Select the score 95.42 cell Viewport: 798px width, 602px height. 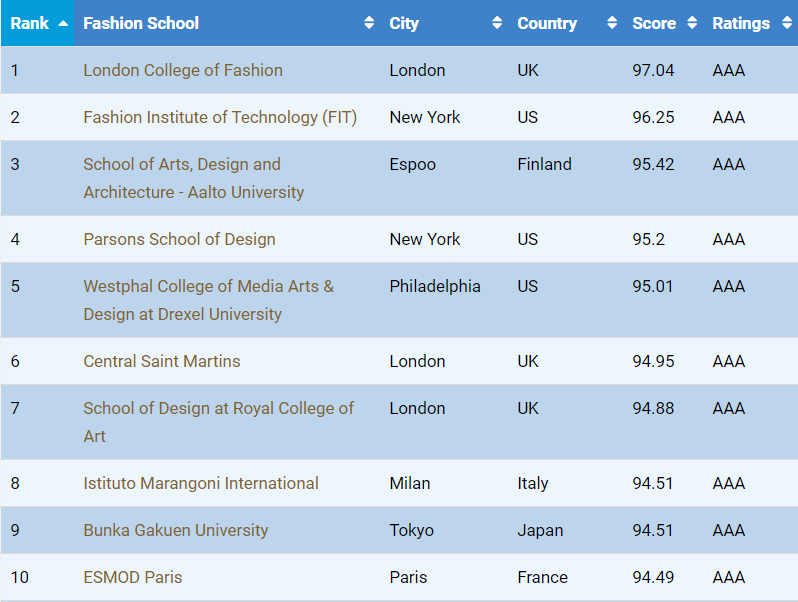(653, 164)
